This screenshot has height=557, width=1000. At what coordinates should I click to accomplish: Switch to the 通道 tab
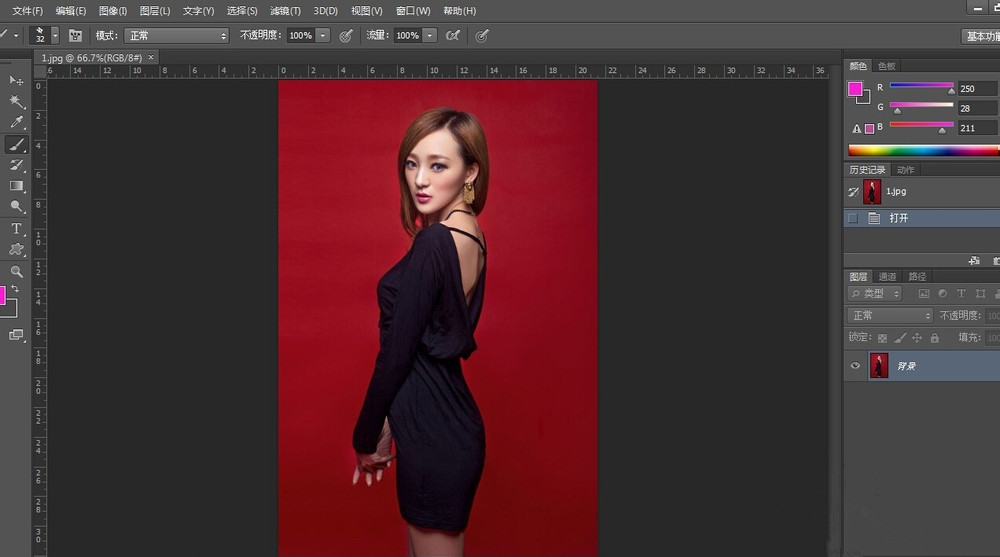tap(888, 276)
